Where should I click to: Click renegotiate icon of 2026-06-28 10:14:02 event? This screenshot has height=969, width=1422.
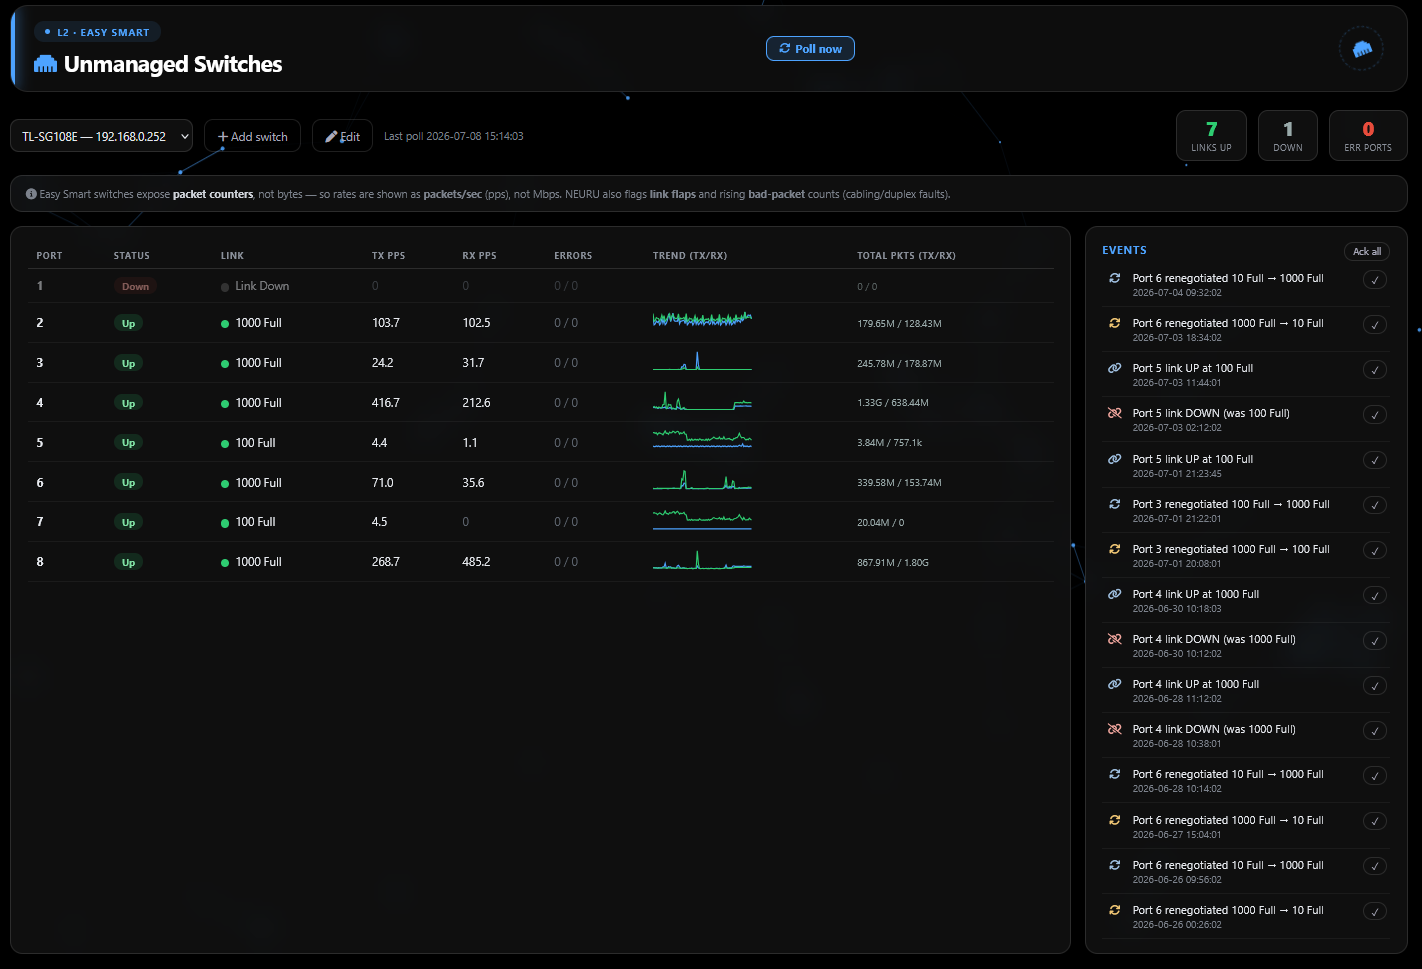(1114, 774)
